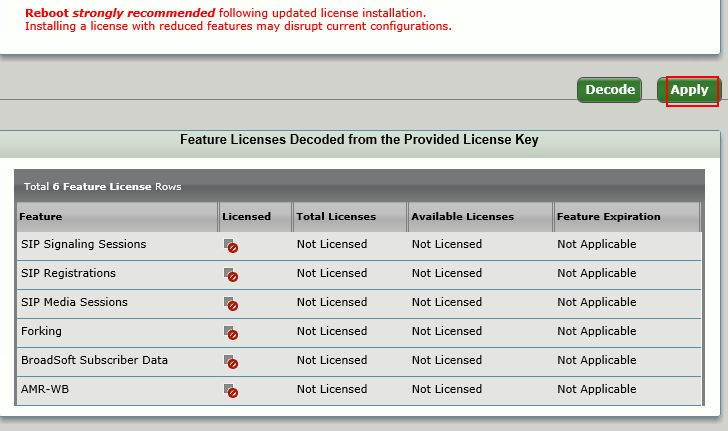
Task: Click the Available Licenses column header
Action: pos(462,216)
